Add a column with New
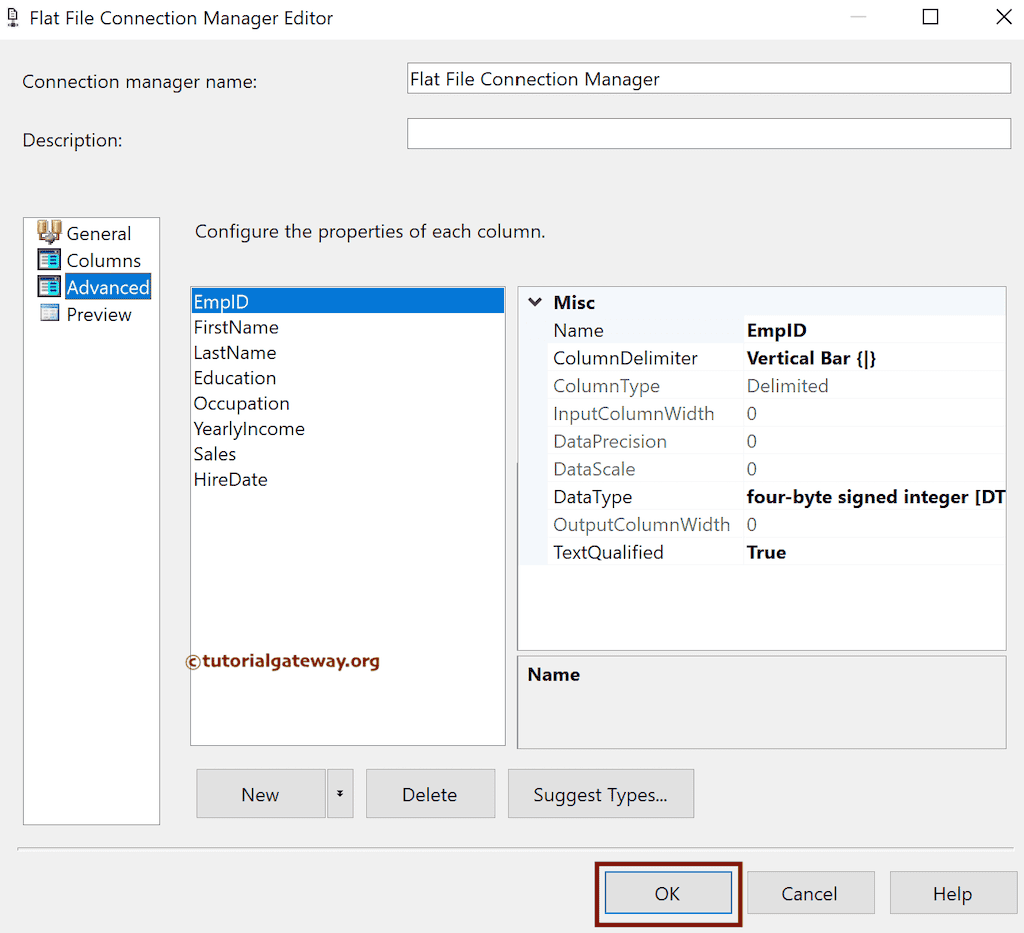Viewport: 1024px width, 933px height. 260,793
